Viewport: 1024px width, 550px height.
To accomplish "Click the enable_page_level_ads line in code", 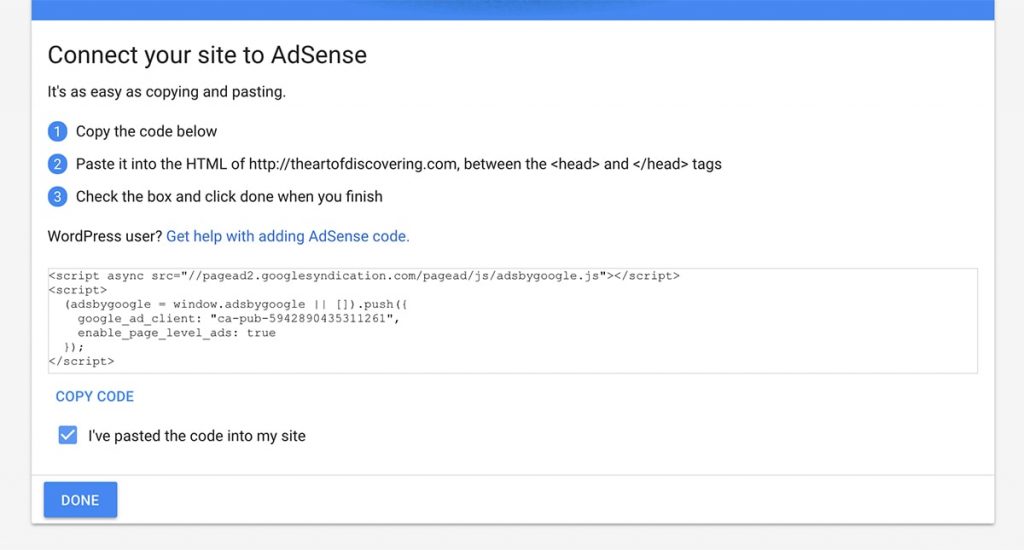I will [176, 333].
